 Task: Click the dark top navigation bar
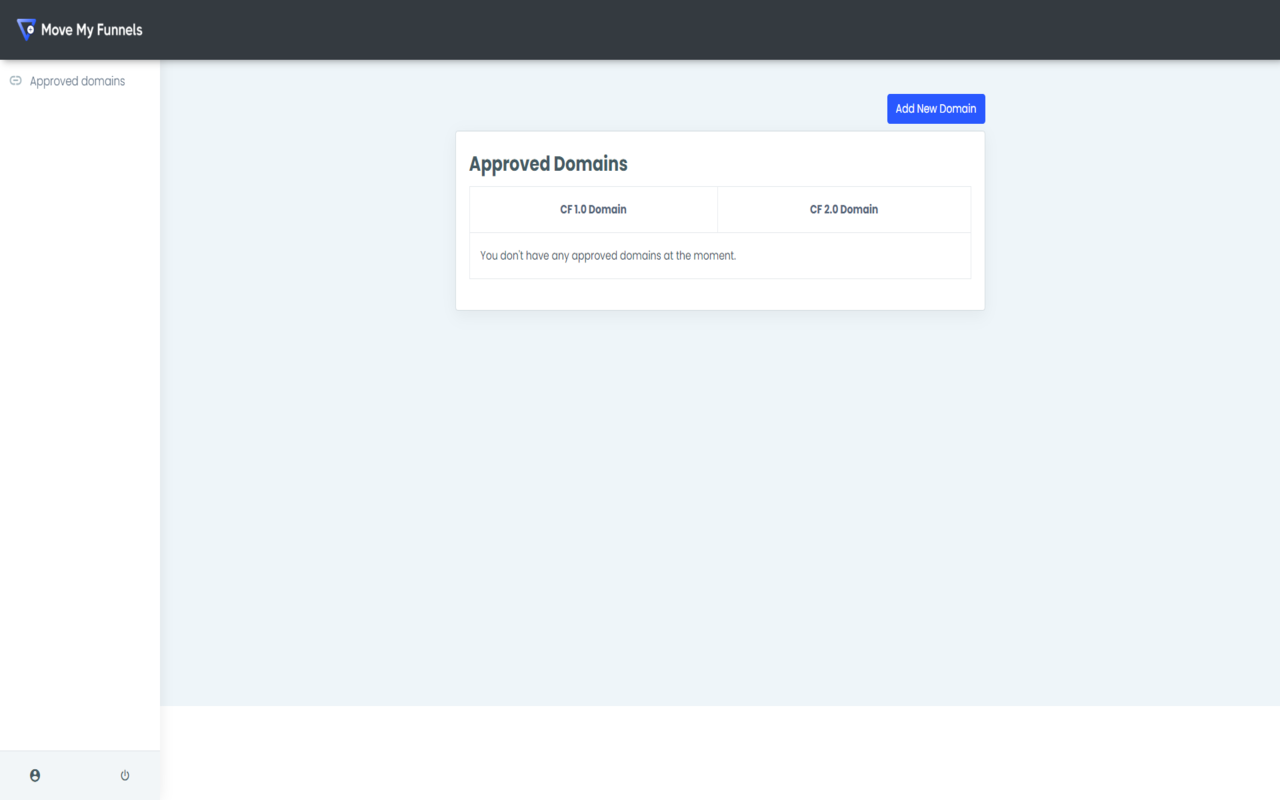(x=640, y=29)
